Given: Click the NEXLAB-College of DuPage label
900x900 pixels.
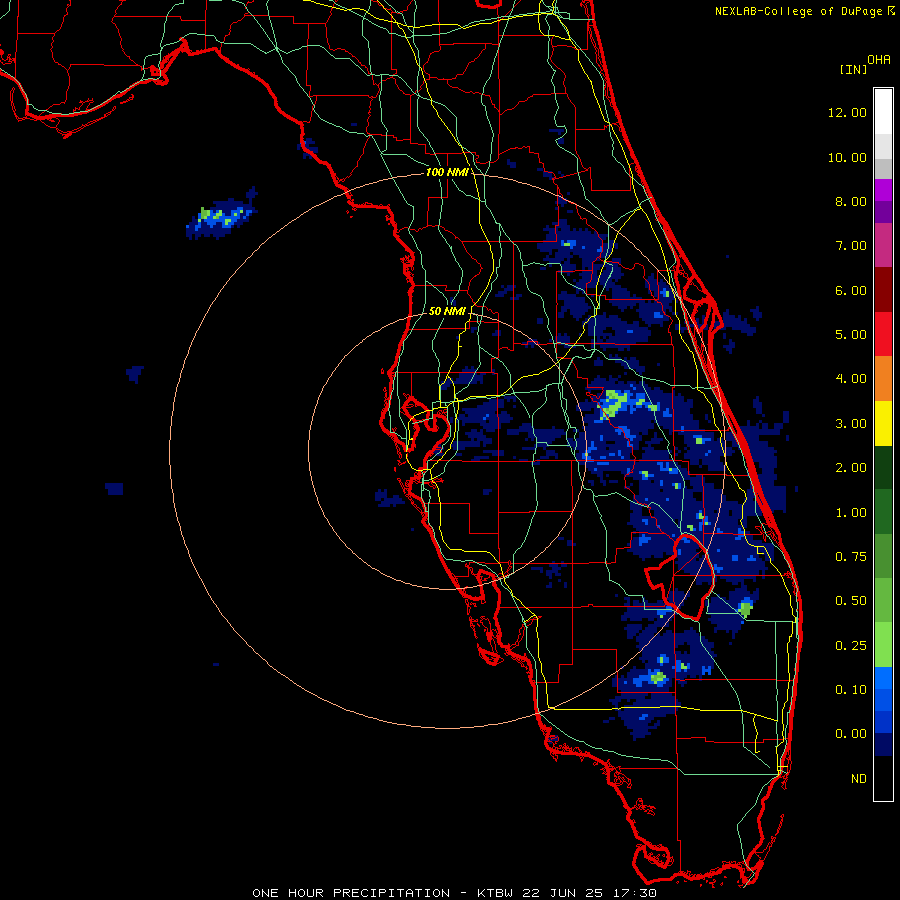Looking at the screenshot, I should point(804,11).
